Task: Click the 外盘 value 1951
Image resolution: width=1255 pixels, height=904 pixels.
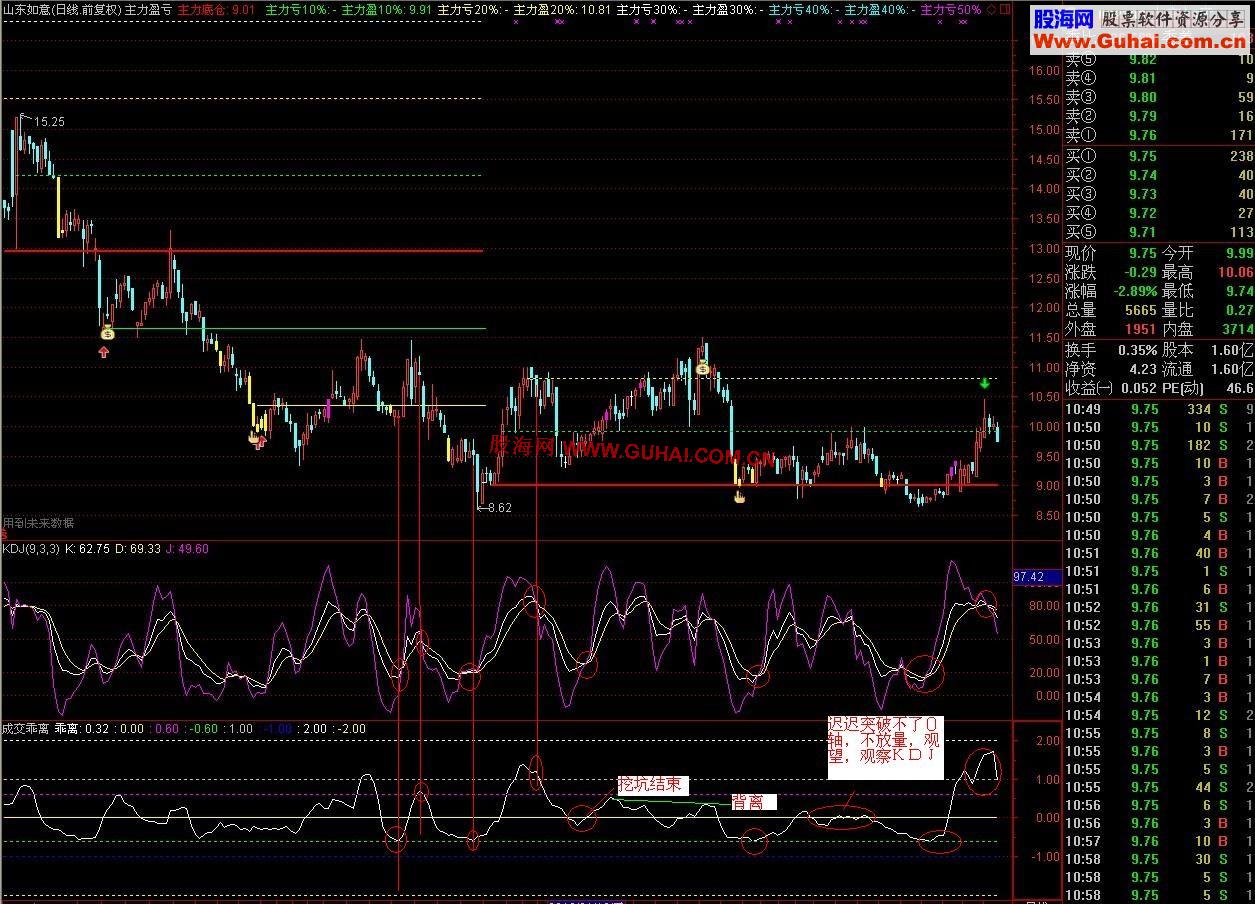Action: point(1140,329)
